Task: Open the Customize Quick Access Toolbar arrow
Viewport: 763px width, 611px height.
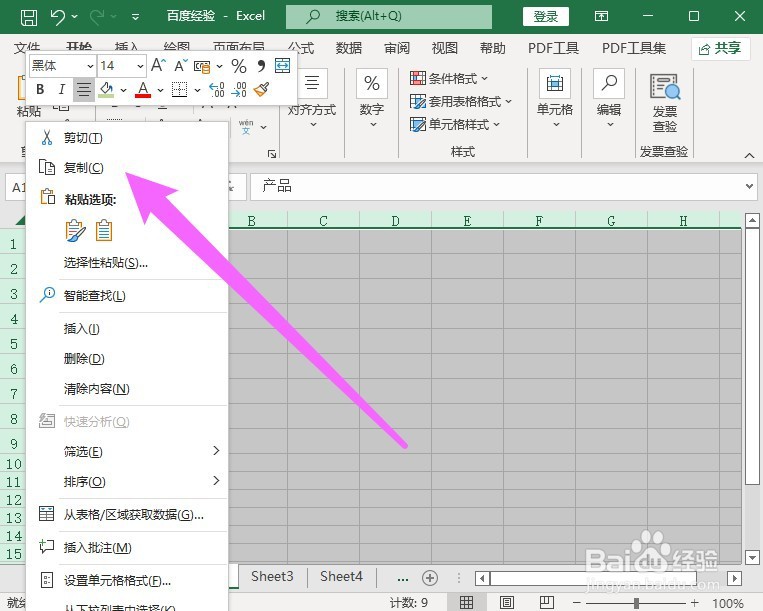Action: click(135, 17)
